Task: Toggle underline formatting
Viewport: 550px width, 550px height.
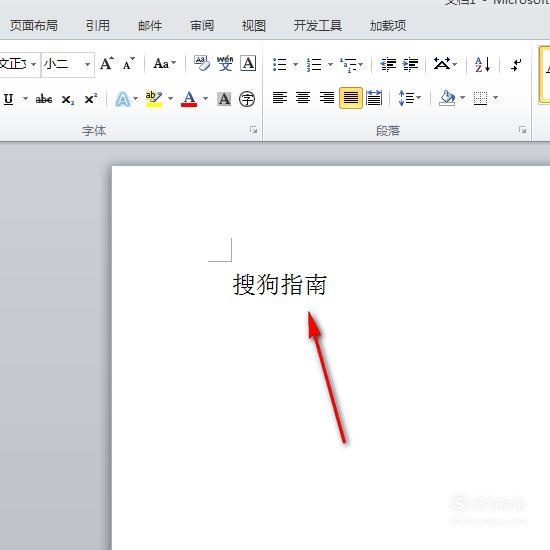Action: pos(9,99)
